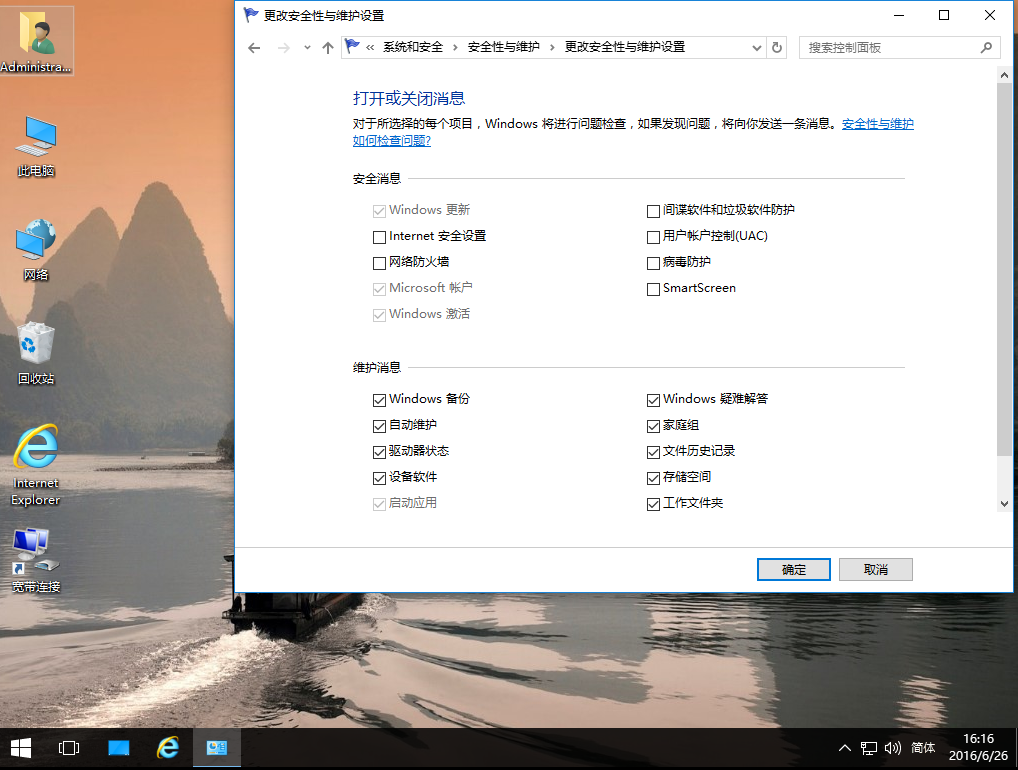Viewport: 1018px width, 770px height.
Task: Open the 宽带连接 desktop shortcut
Action: click(x=36, y=561)
